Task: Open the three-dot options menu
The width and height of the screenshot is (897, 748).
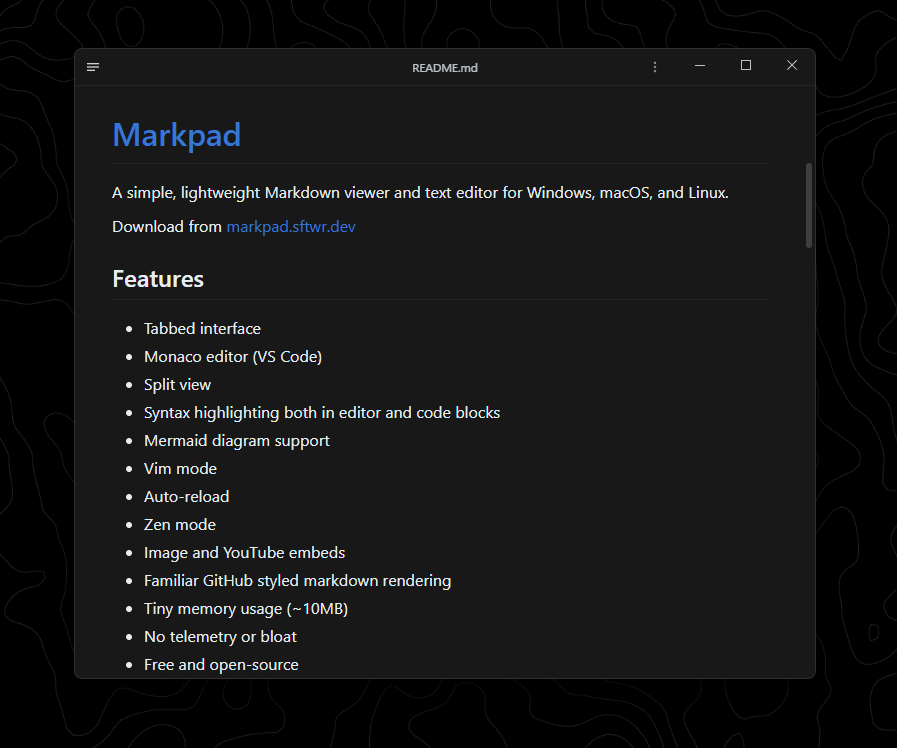Action: click(x=655, y=66)
